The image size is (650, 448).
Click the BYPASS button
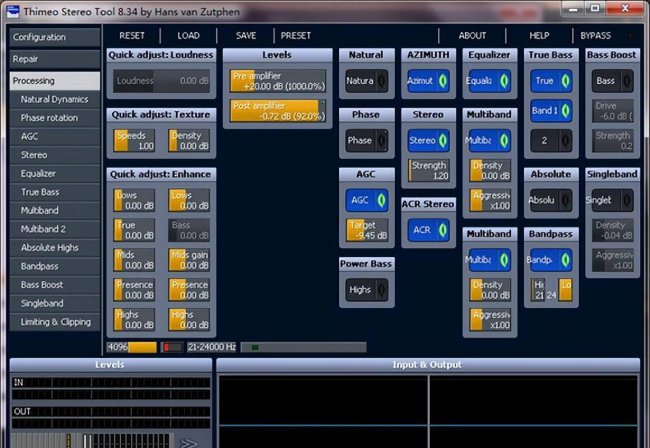(595, 36)
